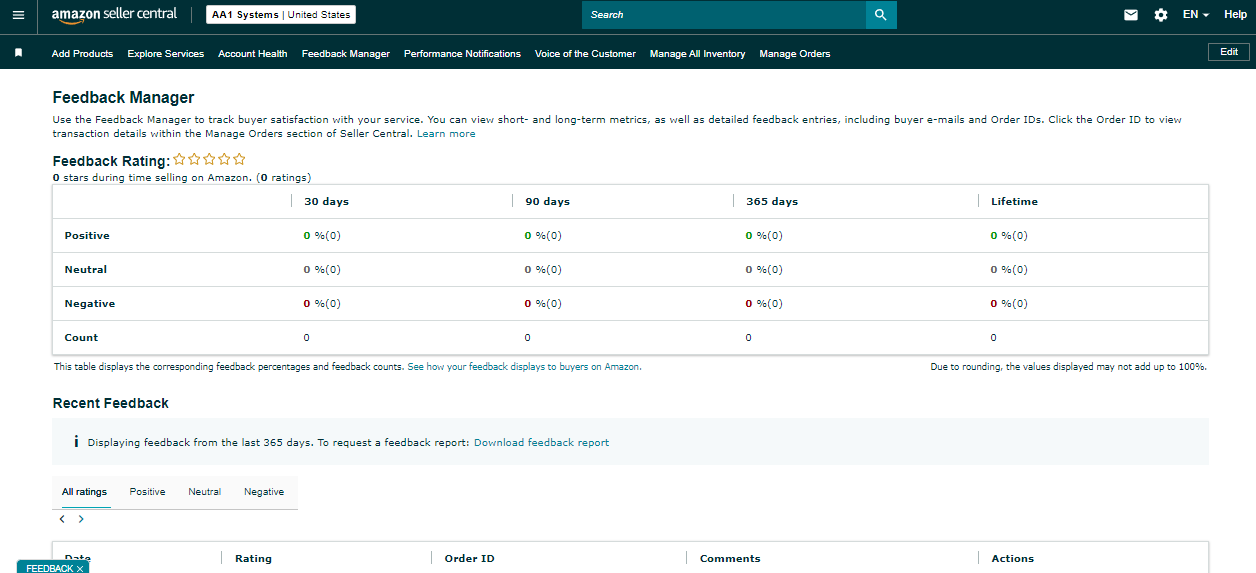Click the Positive row label
Image resolution: width=1256 pixels, height=573 pixels.
pyautogui.click(x=87, y=236)
